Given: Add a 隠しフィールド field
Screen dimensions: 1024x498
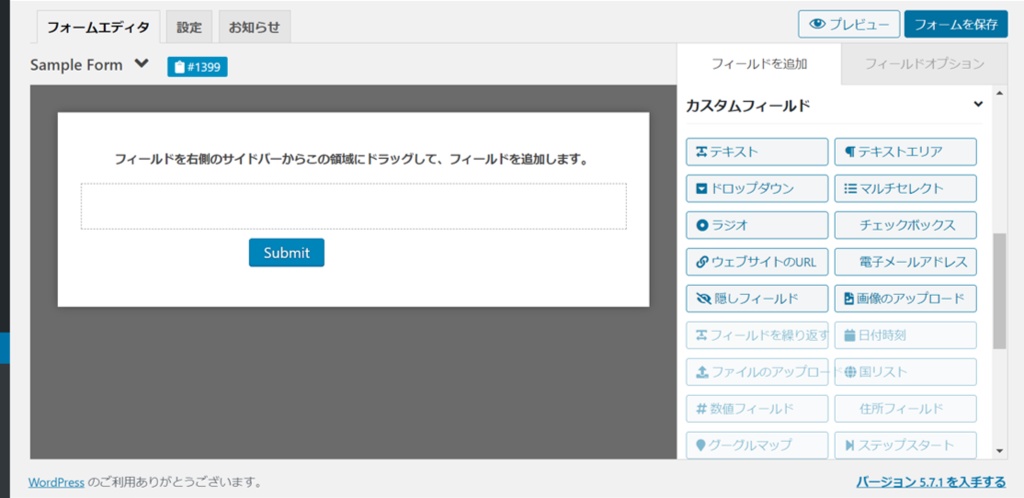Looking at the screenshot, I should click(x=757, y=298).
